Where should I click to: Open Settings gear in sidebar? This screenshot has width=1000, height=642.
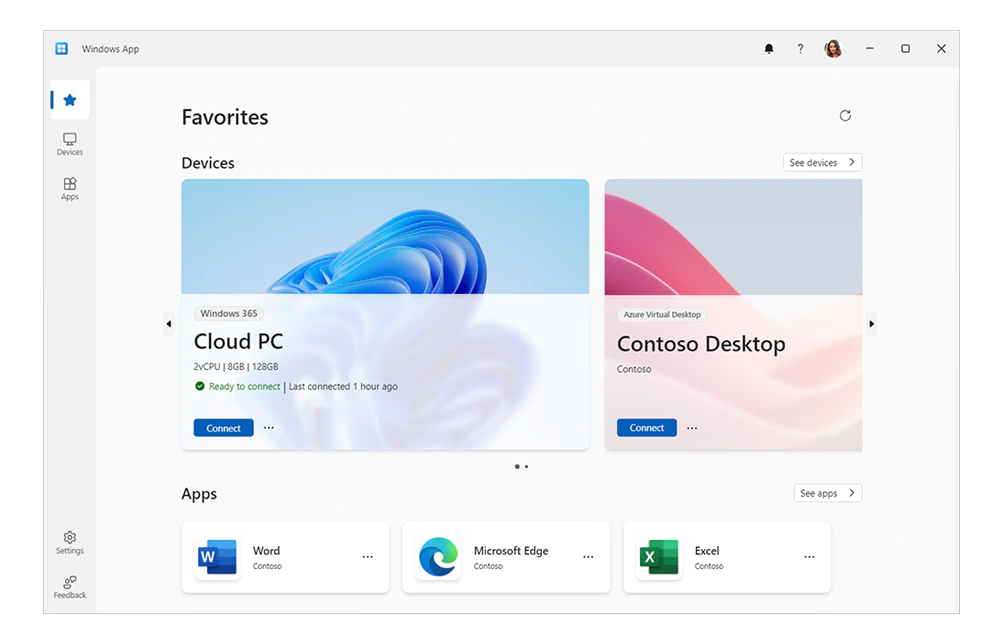click(x=70, y=543)
